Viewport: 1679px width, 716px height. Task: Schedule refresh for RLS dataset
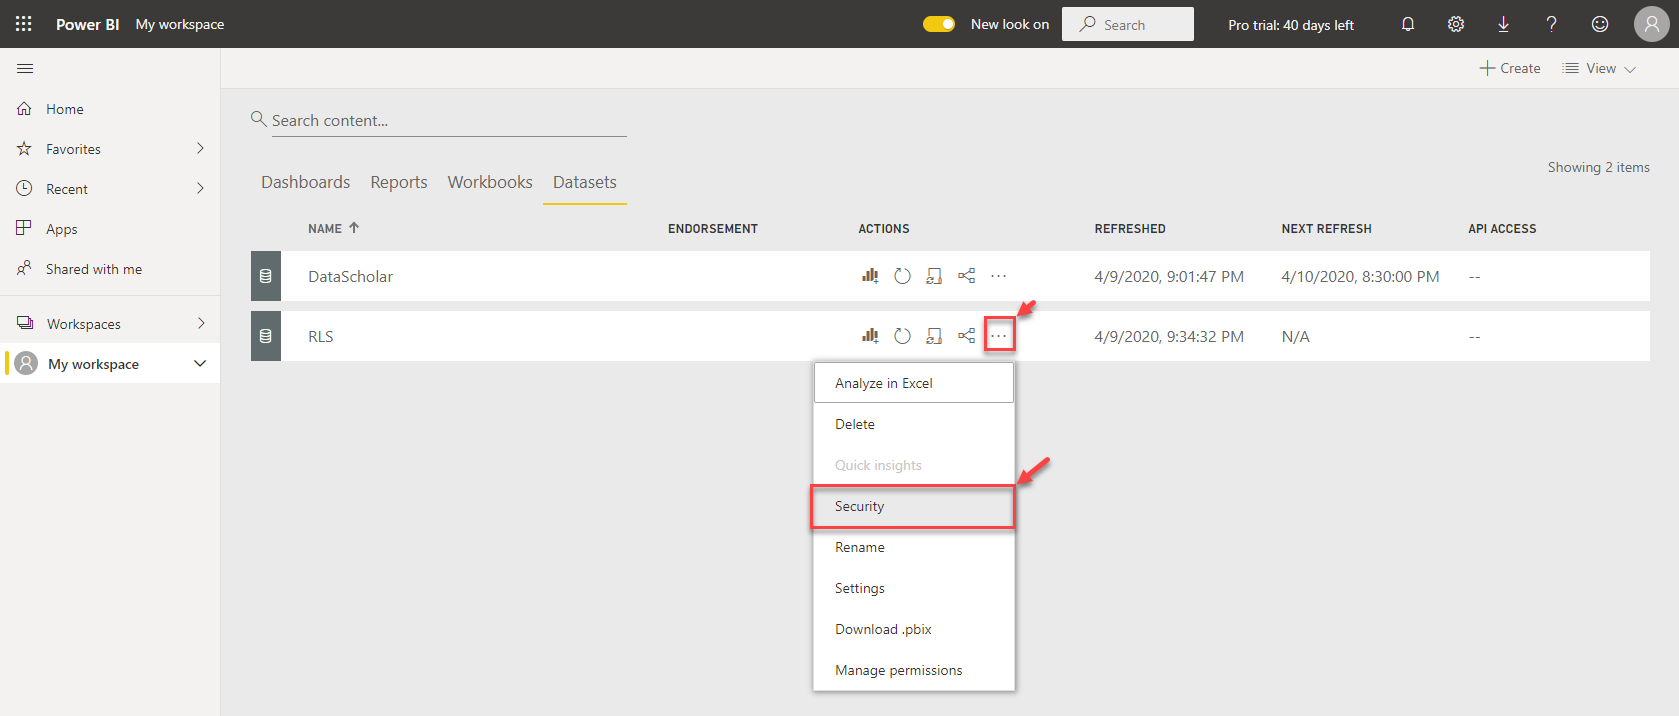pos(934,336)
